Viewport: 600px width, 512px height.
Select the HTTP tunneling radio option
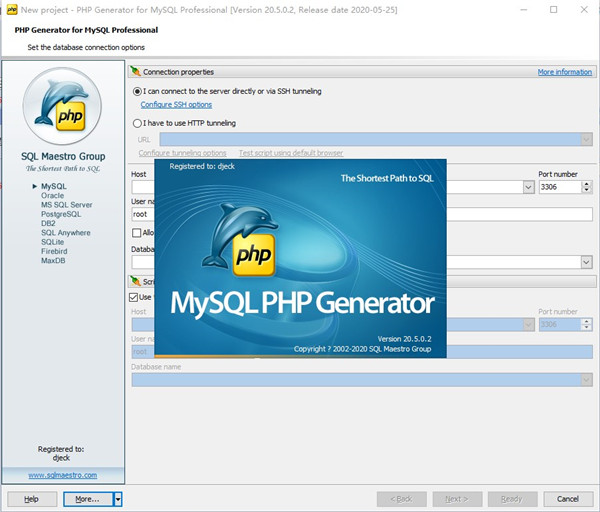137,123
